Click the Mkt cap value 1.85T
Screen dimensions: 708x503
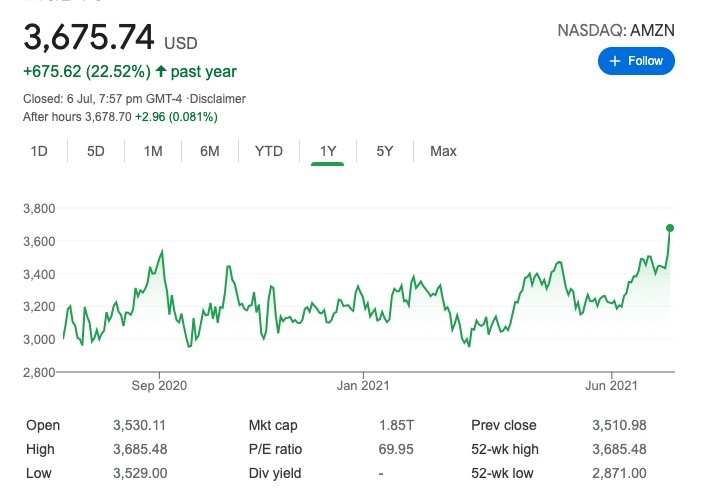tap(396, 425)
